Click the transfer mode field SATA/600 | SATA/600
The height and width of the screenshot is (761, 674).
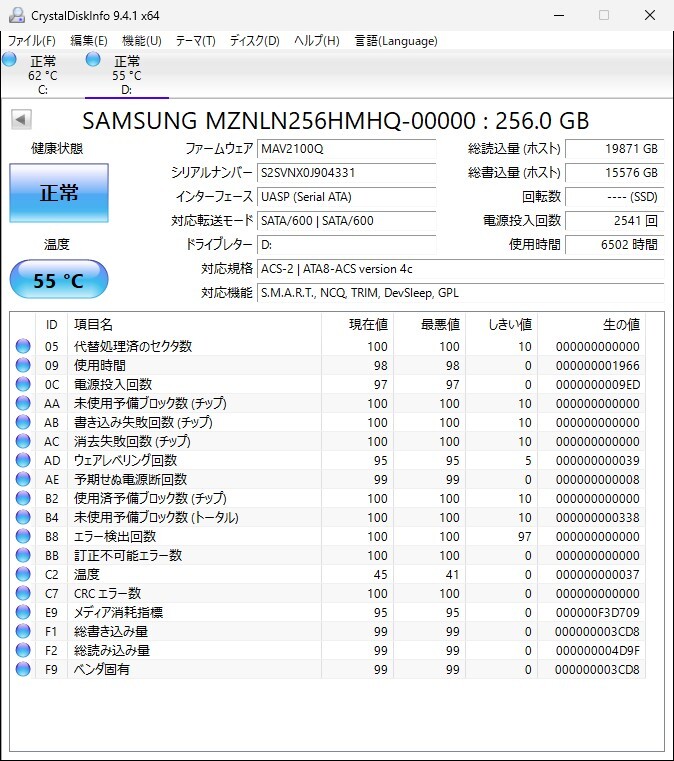point(346,221)
